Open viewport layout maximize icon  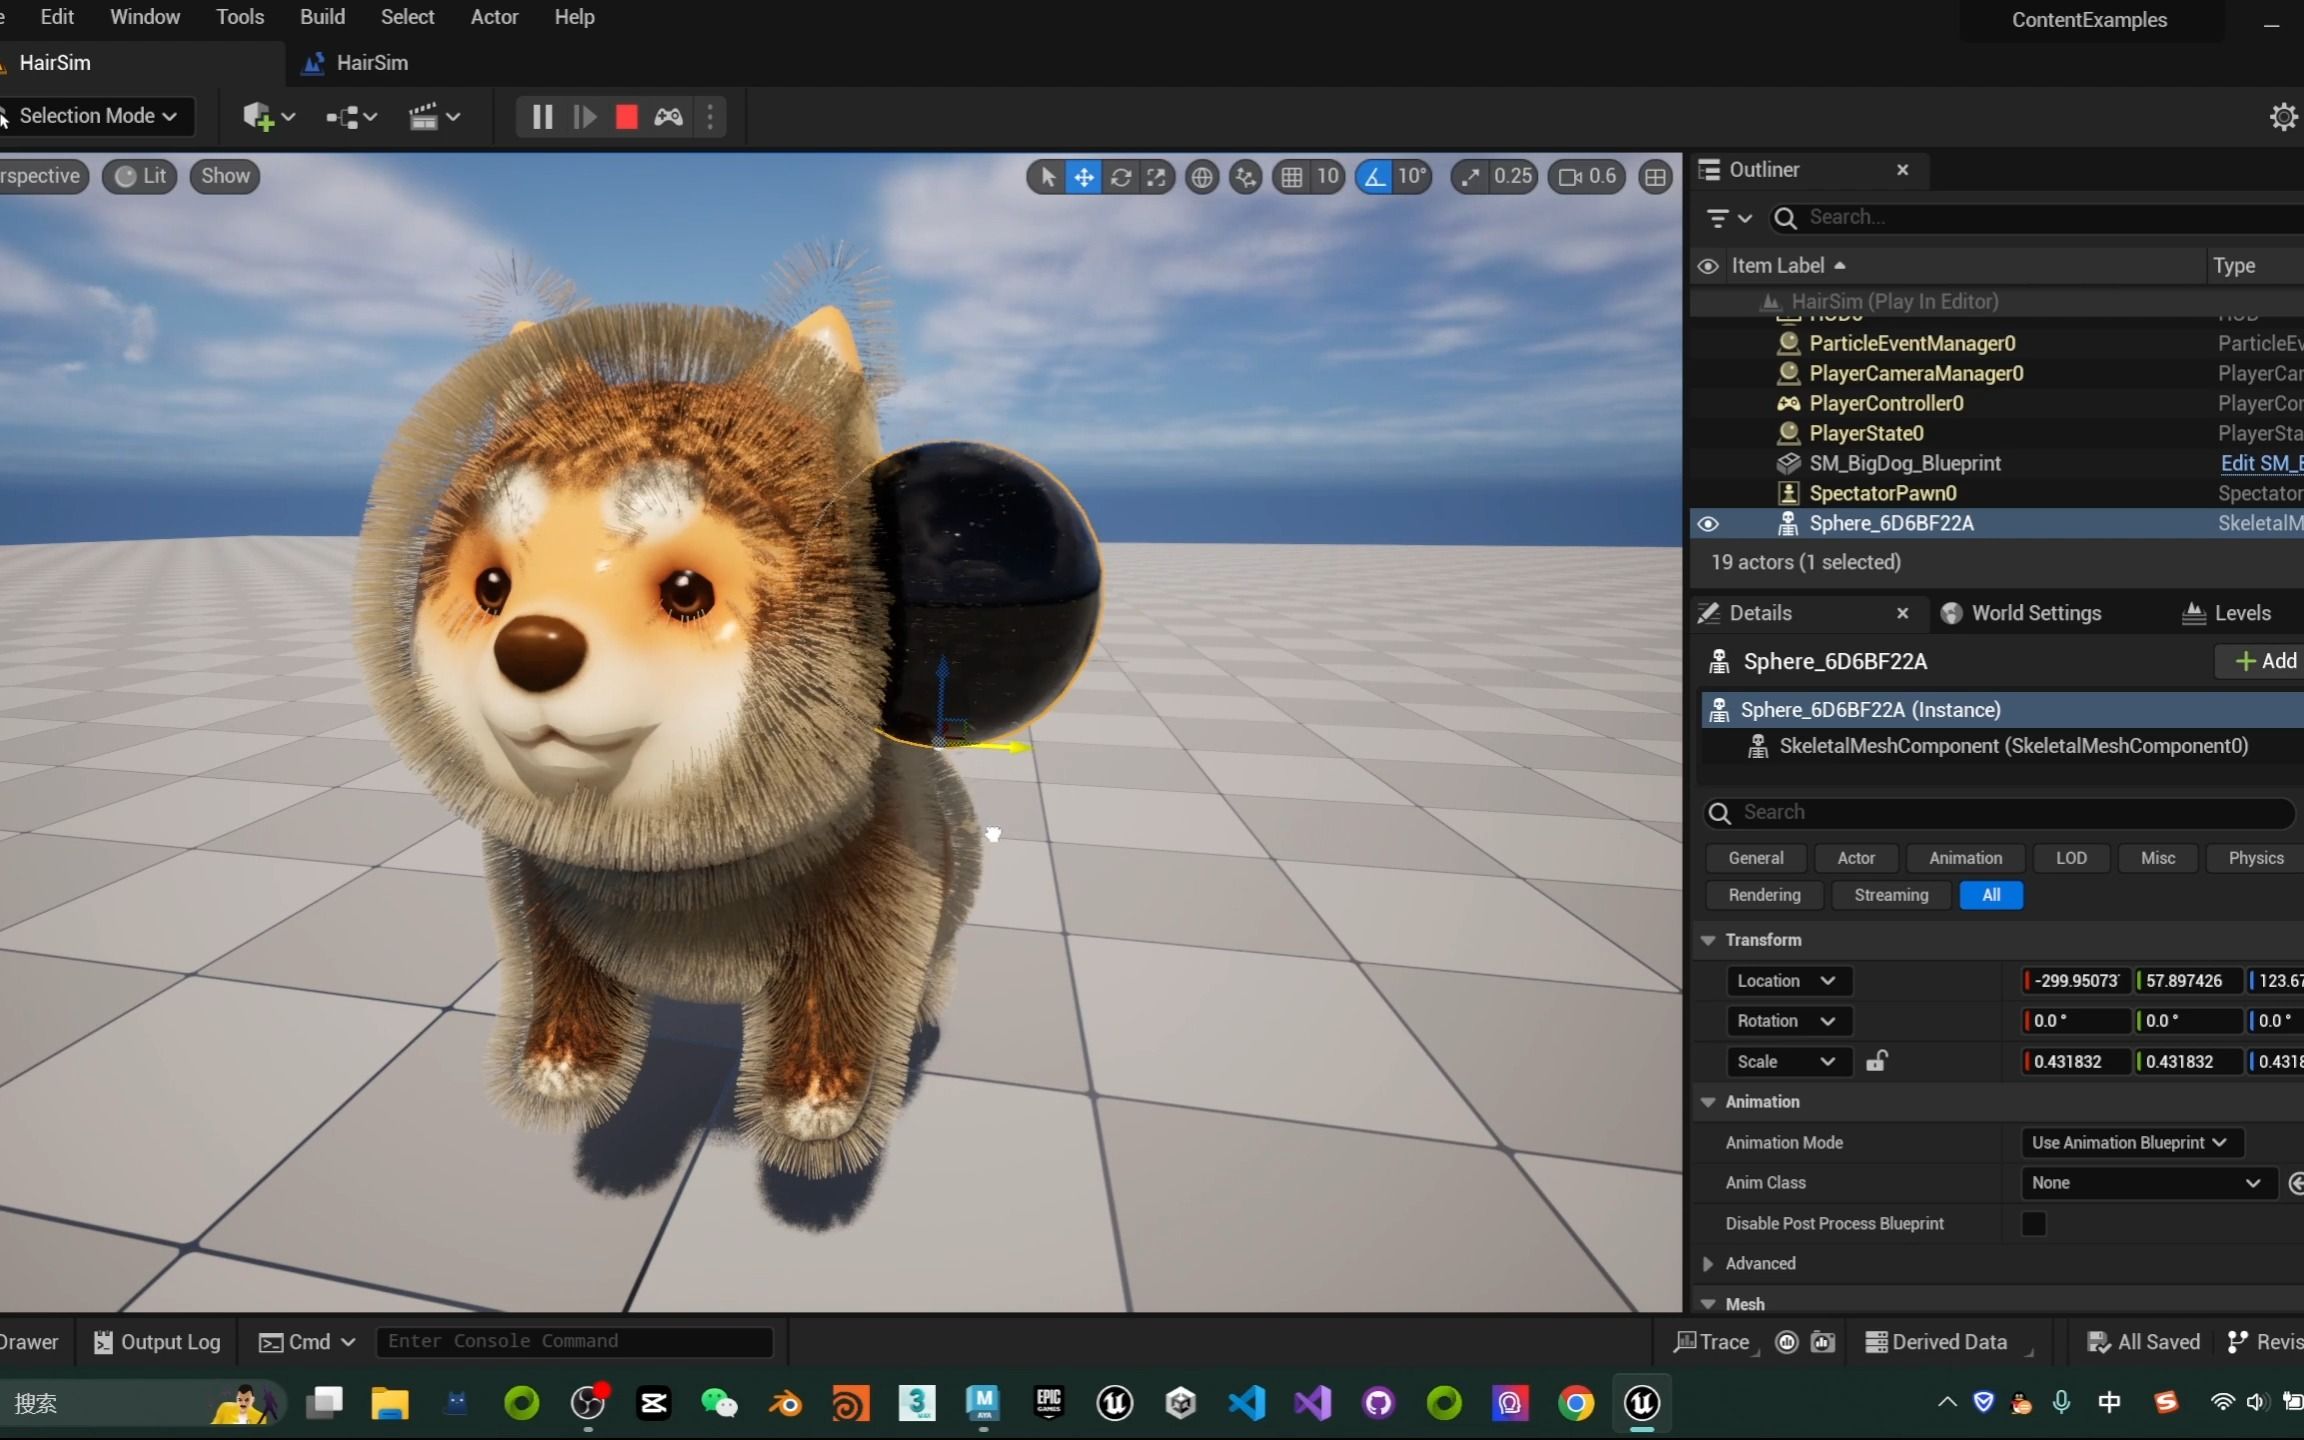[x=1655, y=177]
